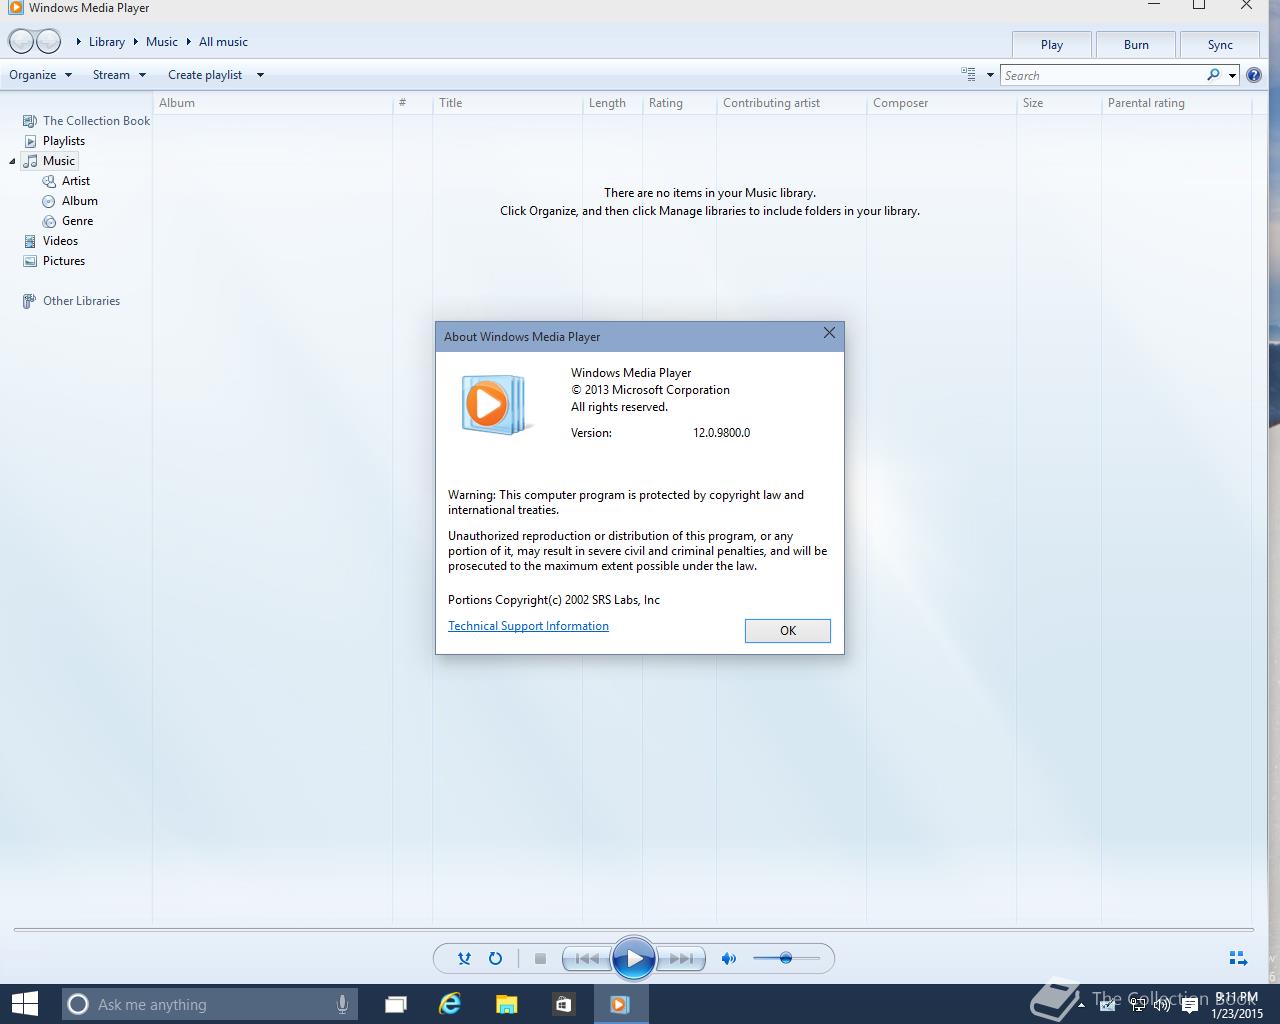
Task: Click the Library breadcrumb
Action: [x=107, y=42]
